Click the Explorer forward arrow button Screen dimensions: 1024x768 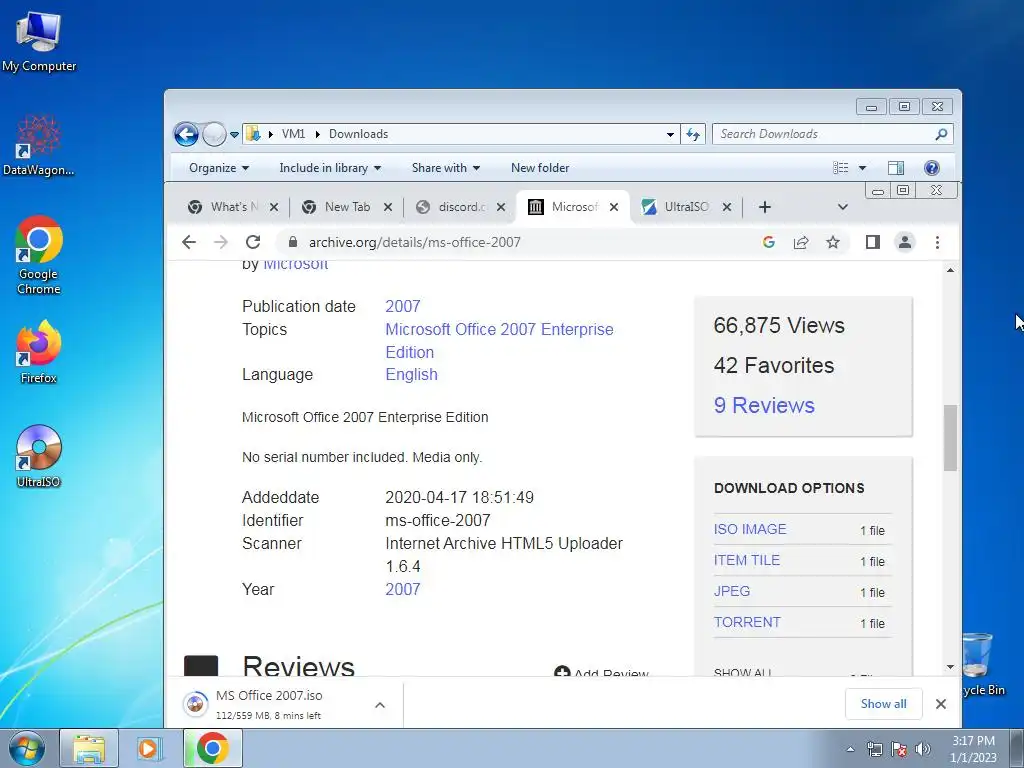[x=213, y=135]
